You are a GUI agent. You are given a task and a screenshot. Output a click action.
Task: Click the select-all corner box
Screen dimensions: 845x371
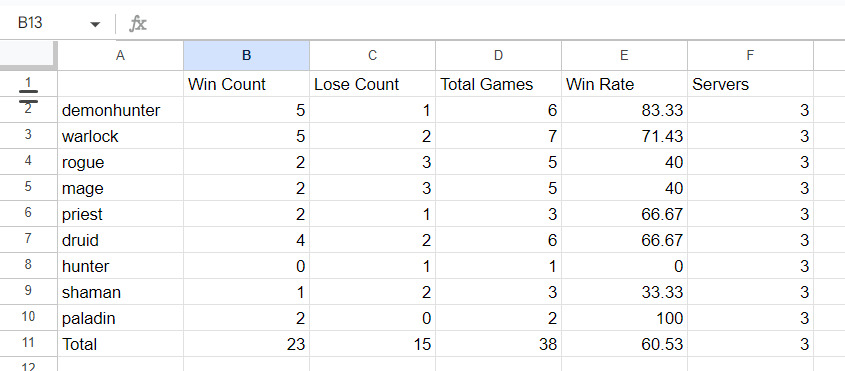click(28, 55)
